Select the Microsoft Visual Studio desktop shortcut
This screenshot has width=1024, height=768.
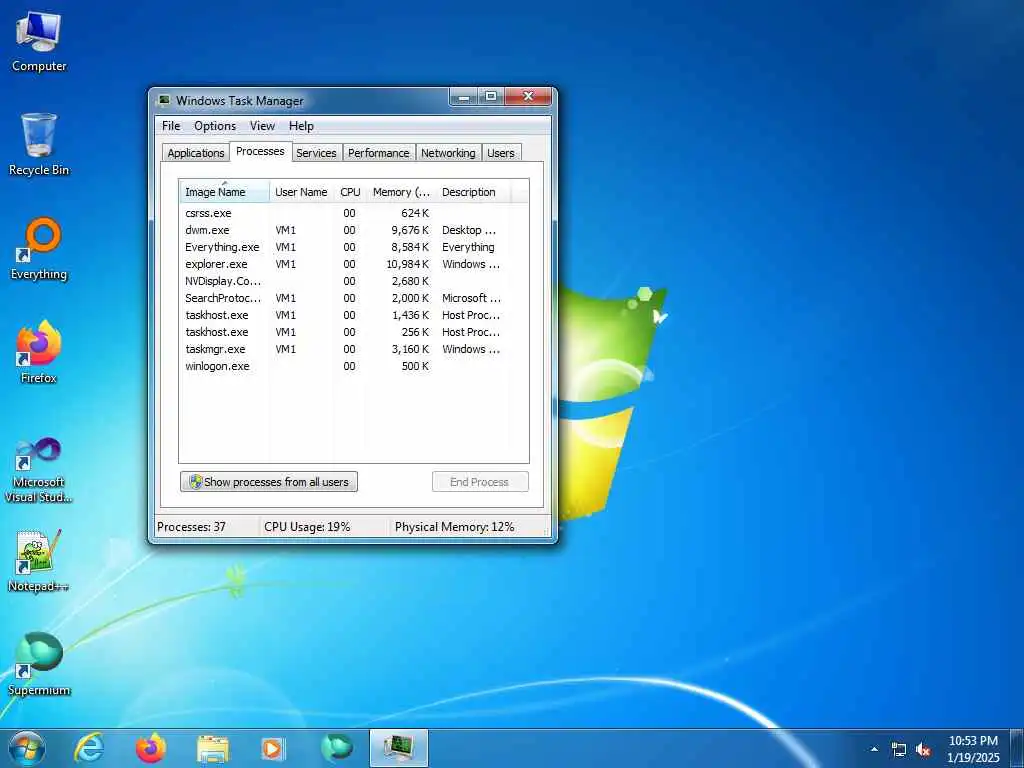(x=39, y=470)
